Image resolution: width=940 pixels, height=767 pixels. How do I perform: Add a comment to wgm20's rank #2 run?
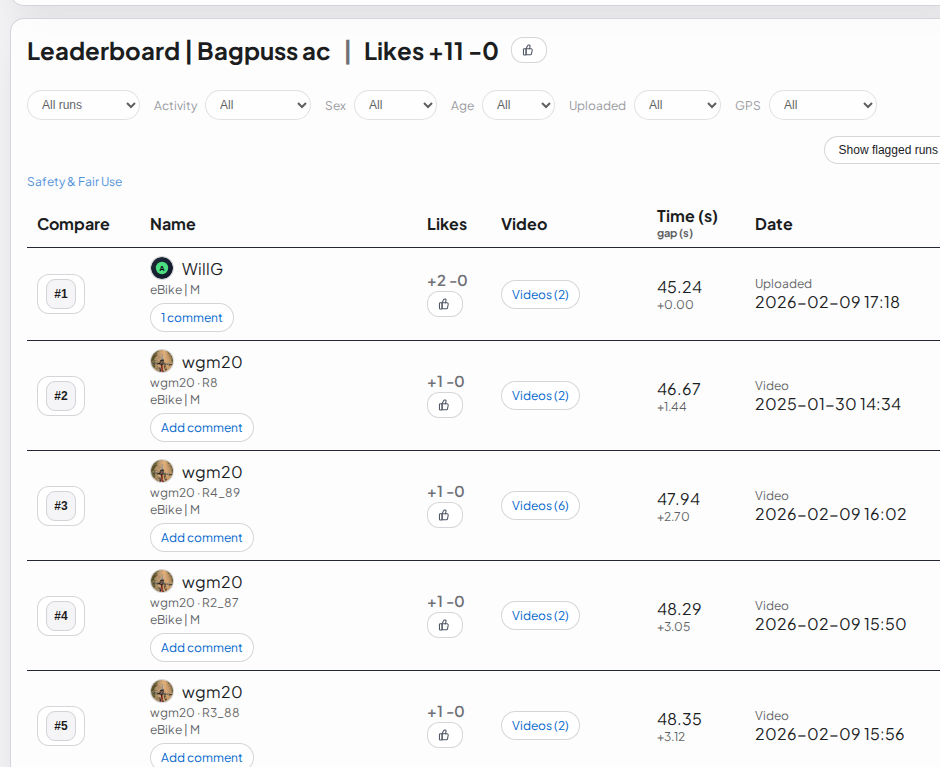click(x=201, y=427)
